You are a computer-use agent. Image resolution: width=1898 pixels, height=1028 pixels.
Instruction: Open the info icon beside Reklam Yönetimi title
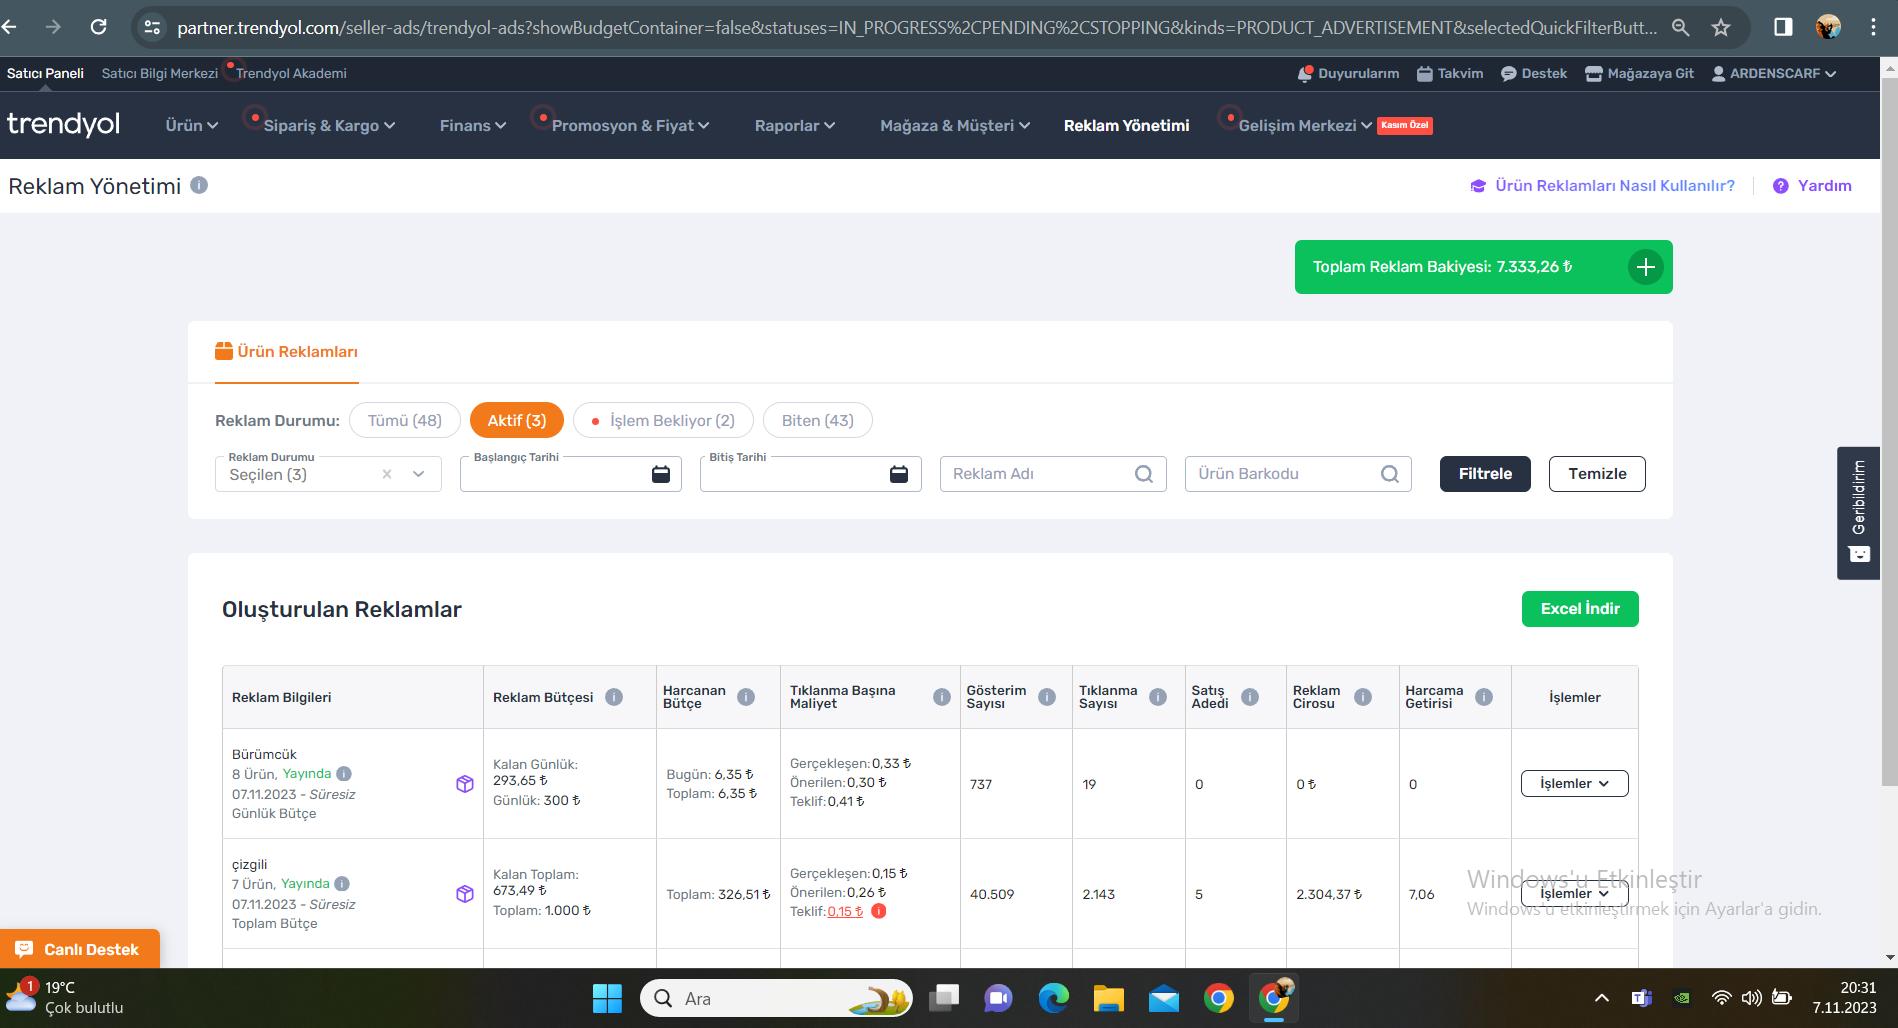pyautogui.click(x=199, y=185)
